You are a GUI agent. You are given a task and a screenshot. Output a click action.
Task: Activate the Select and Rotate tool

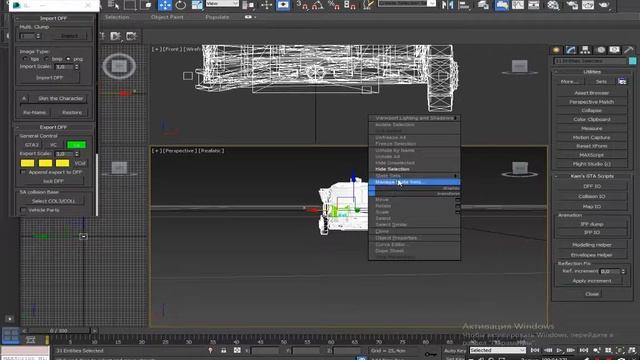(x=181, y=5)
